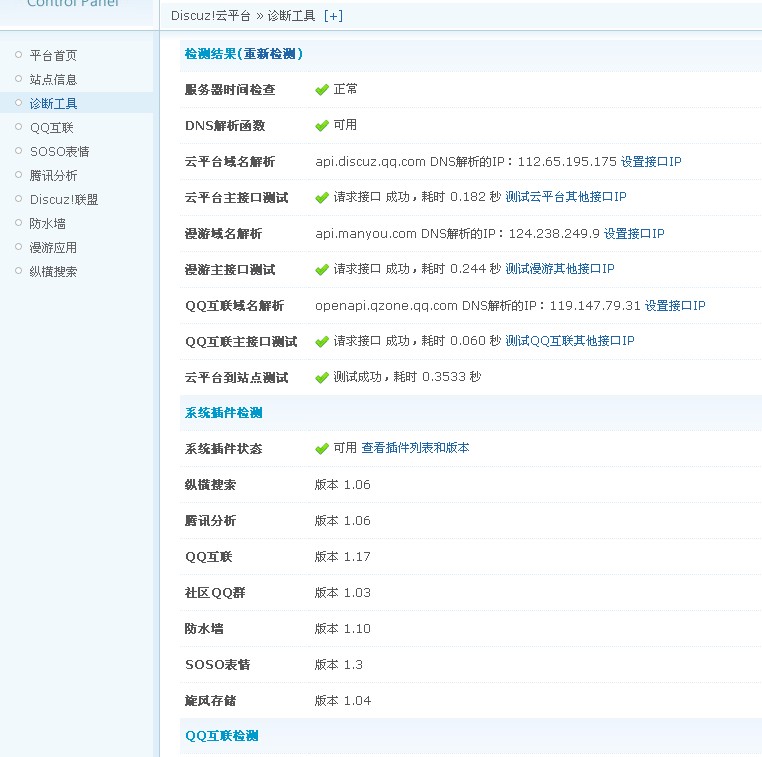The height and width of the screenshot is (757, 762).
Task: Click the 测试成功，耗时 0.3533 秒 text
Action: 407,377
